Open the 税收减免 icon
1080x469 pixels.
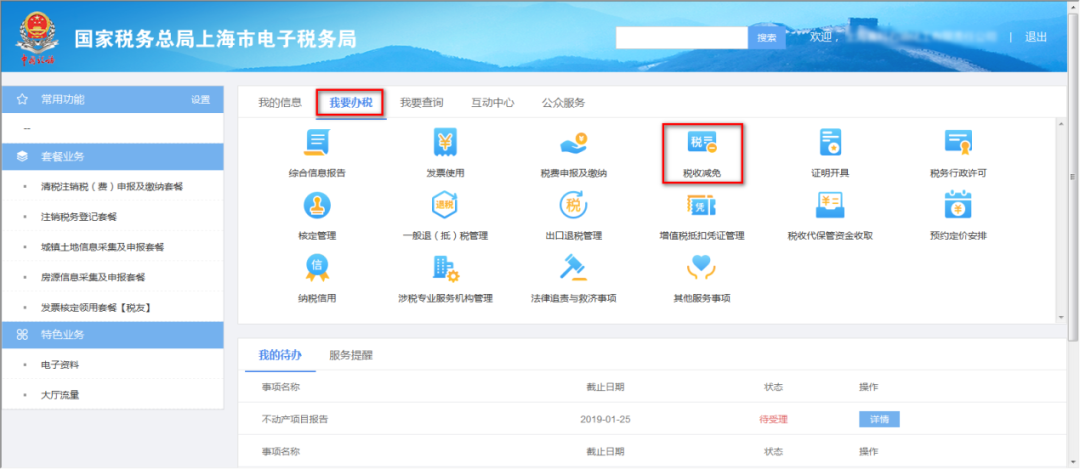click(702, 143)
